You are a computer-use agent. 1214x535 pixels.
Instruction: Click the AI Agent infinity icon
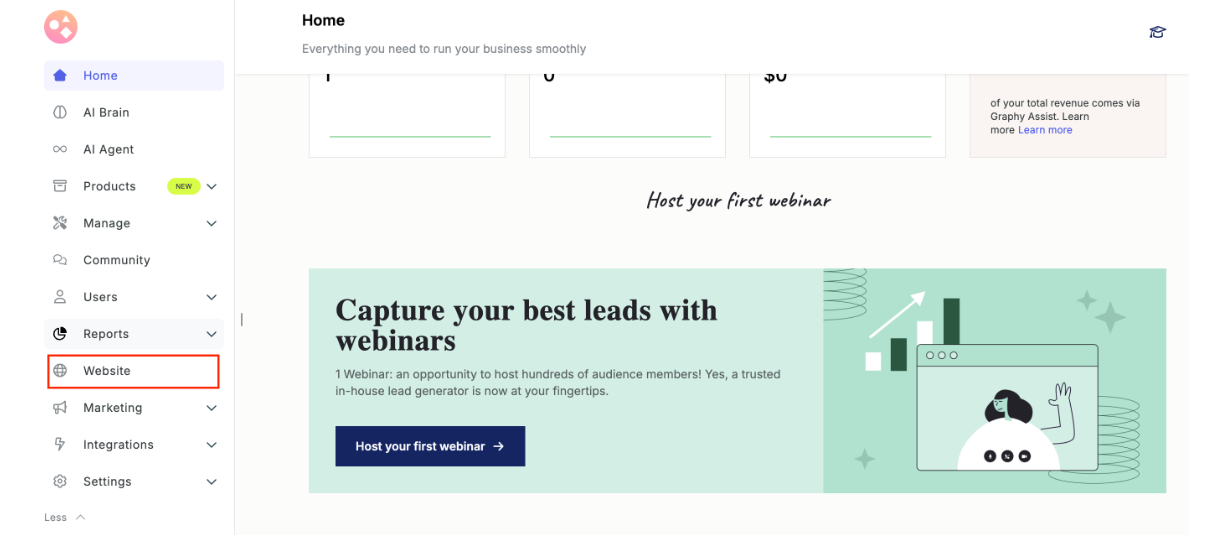tap(60, 150)
